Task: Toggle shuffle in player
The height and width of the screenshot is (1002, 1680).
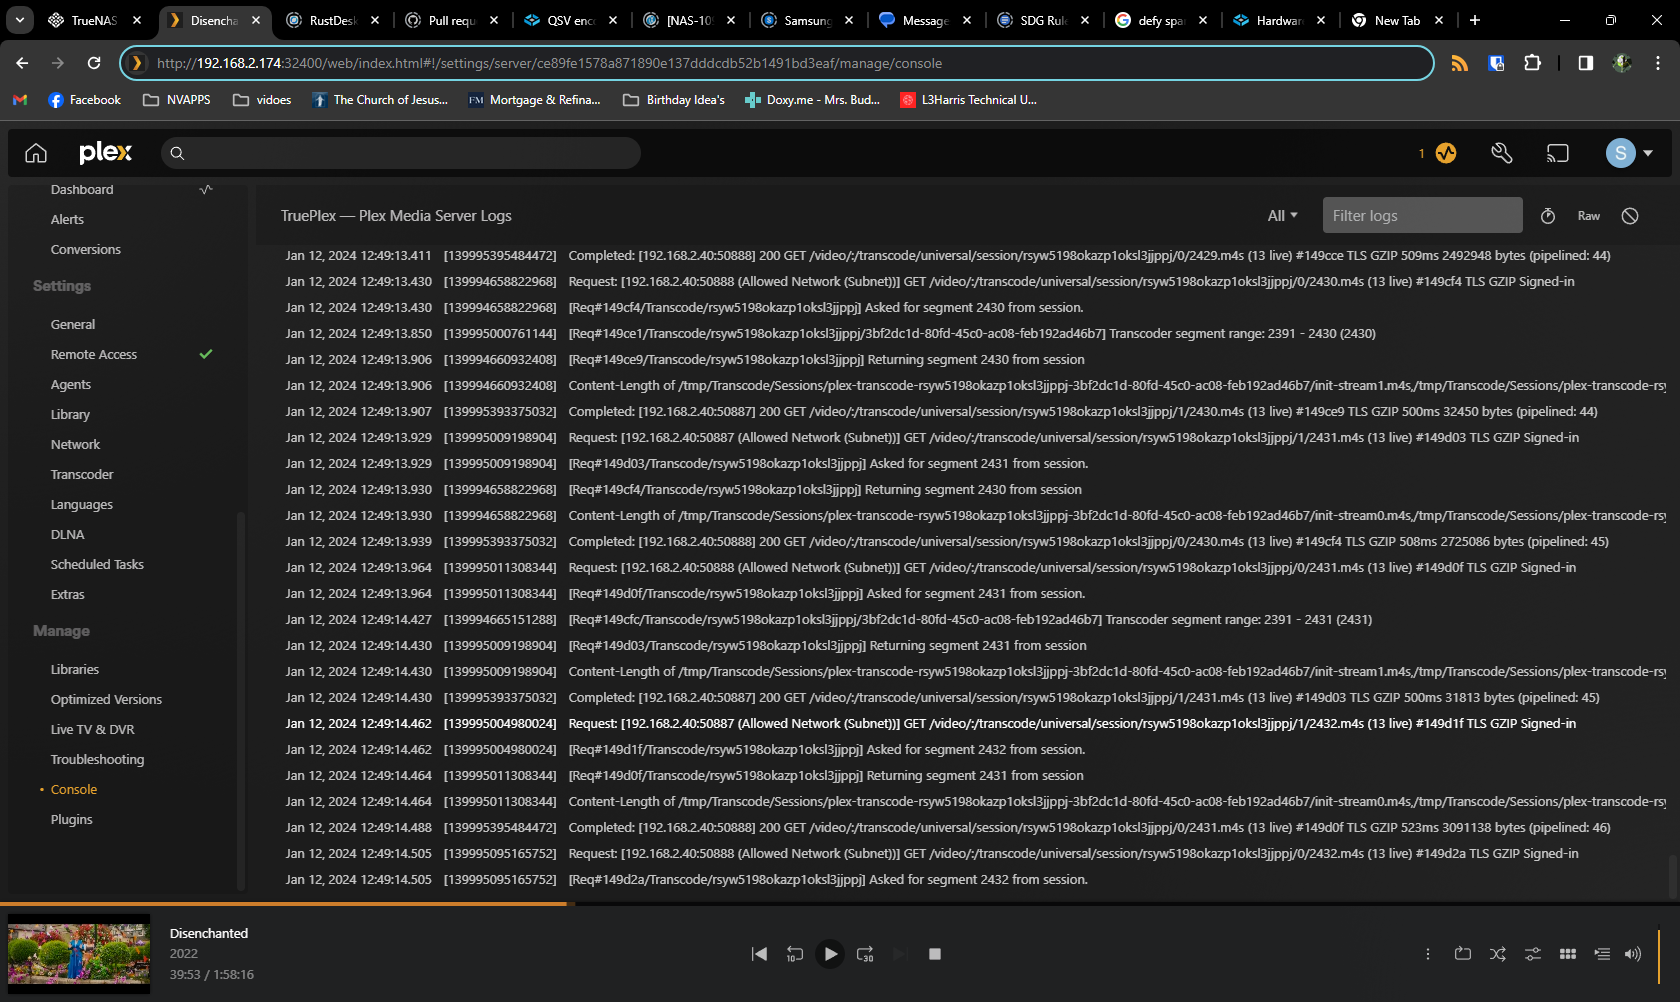Action: (x=1498, y=954)
